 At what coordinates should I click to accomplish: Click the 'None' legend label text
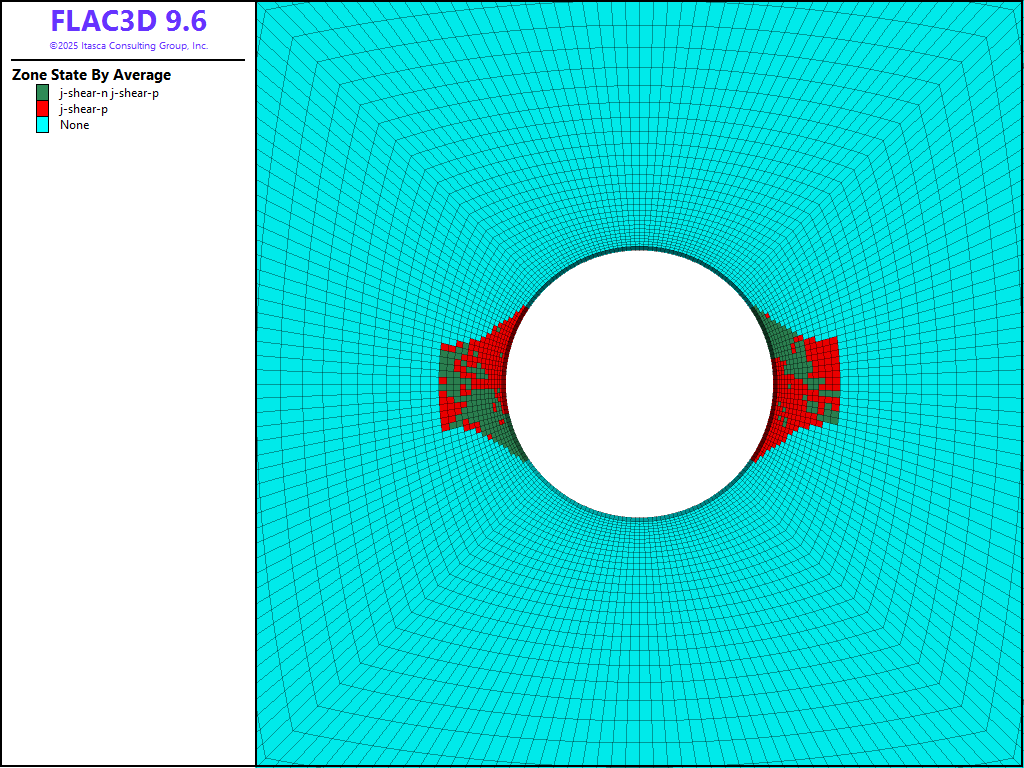click(x=74, y=125)
